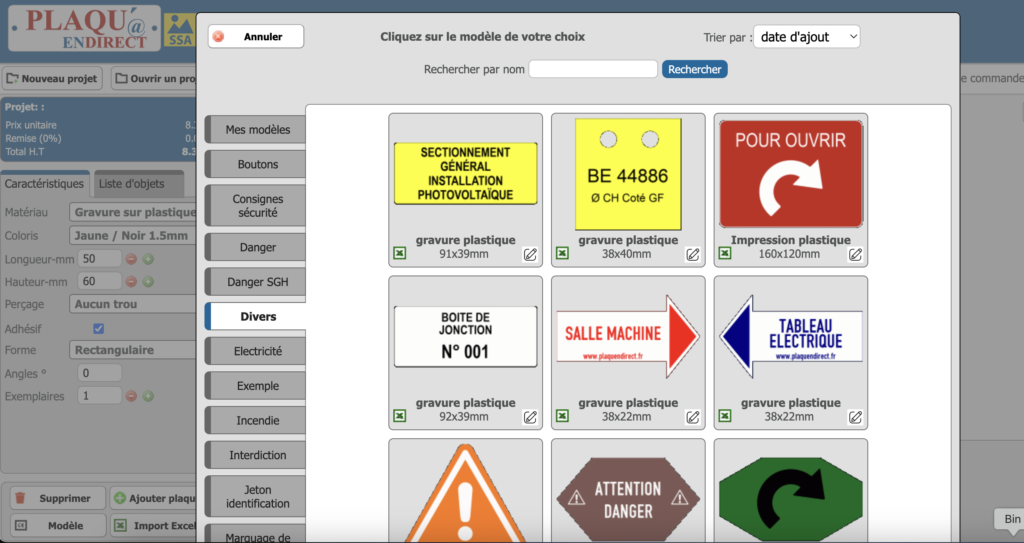Image resolution: width=1024 pixels, height=543 pixels.
Task: Click the Excel icon under BOITE DE JONCTION model
Action: pyautogui.click(x=399, y=416)
